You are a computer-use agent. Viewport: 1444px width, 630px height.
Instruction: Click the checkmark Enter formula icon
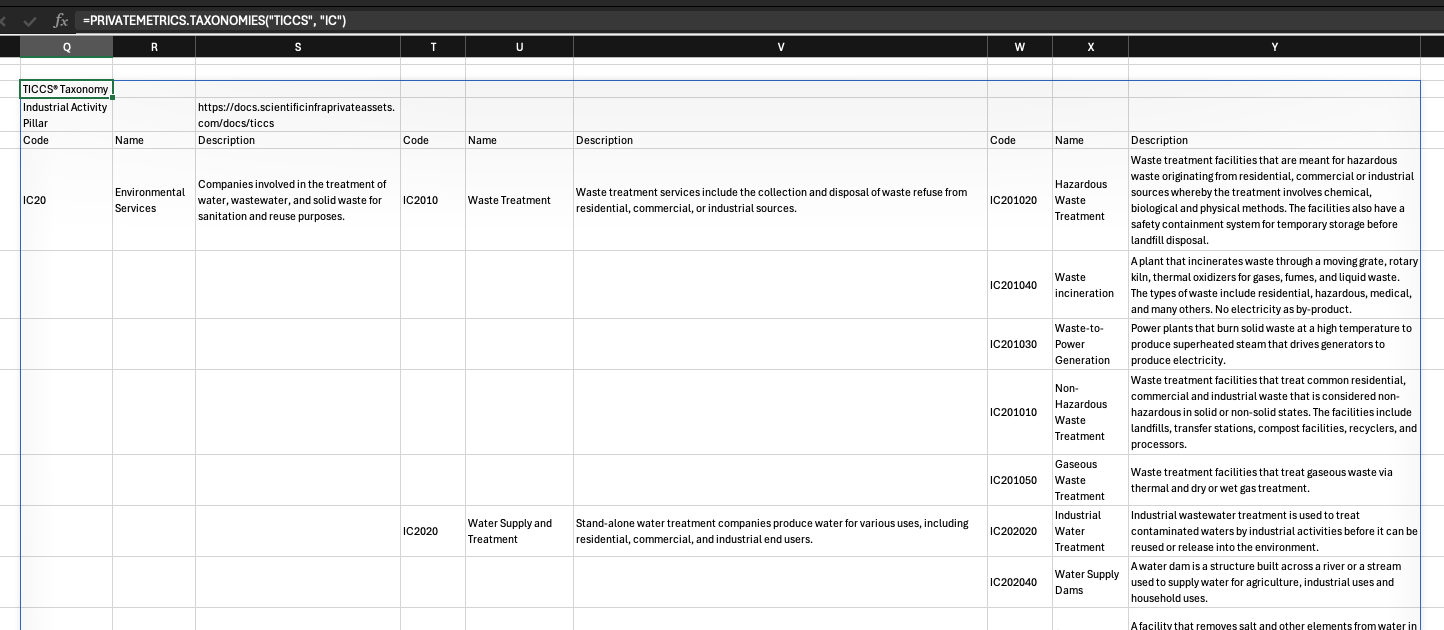(x=29, y=20)
